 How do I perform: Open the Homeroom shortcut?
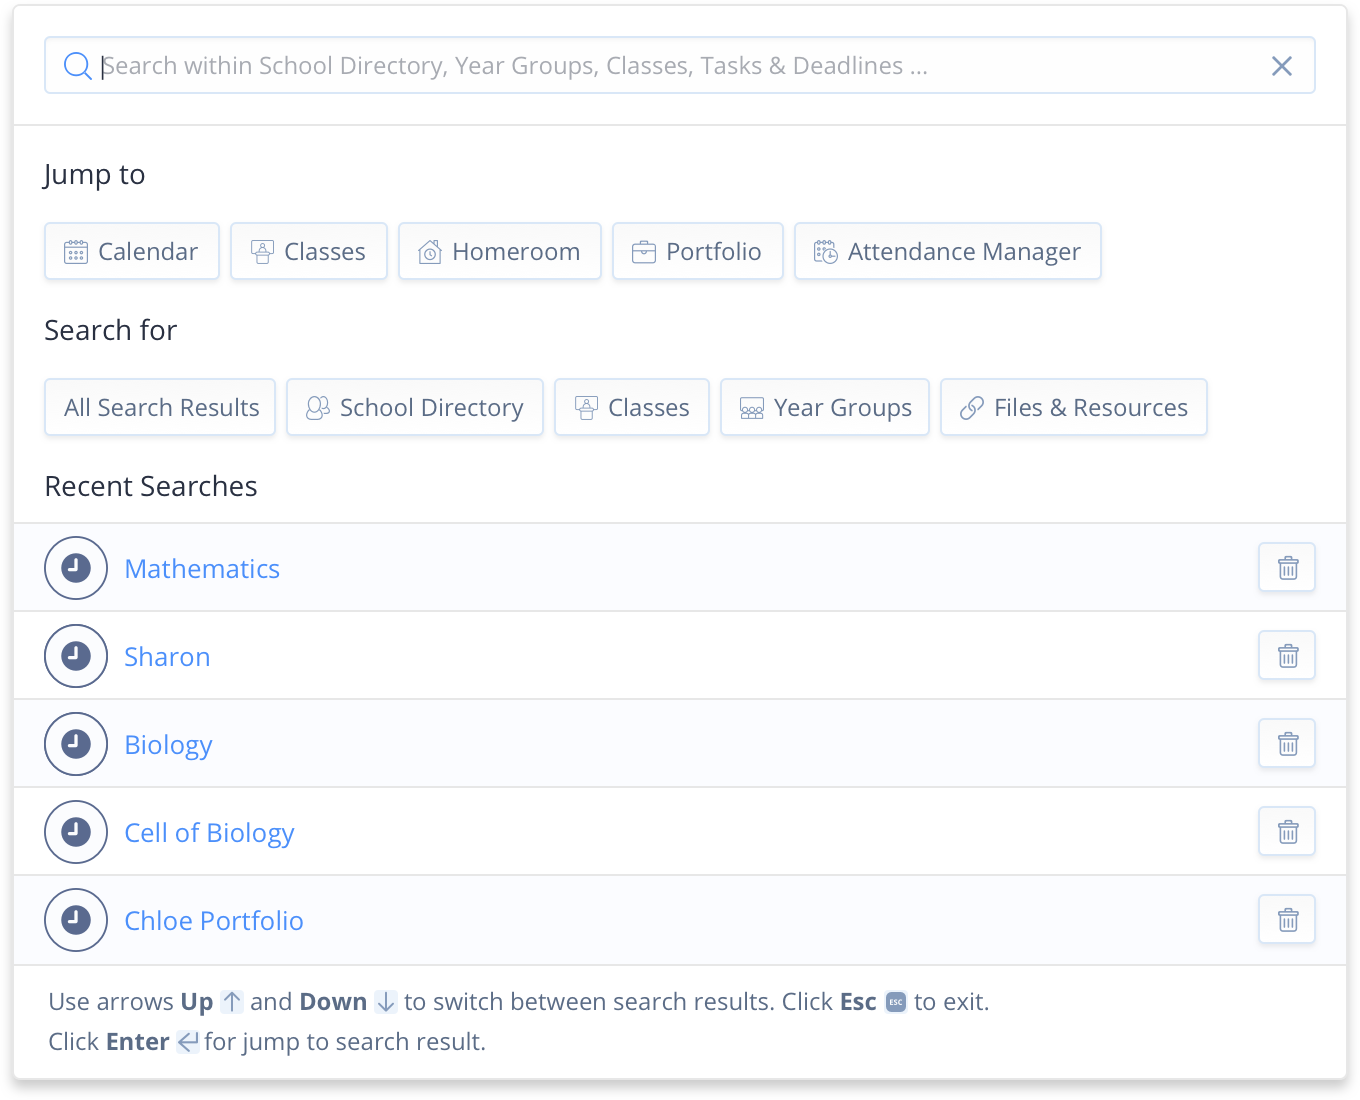[500, 252]
